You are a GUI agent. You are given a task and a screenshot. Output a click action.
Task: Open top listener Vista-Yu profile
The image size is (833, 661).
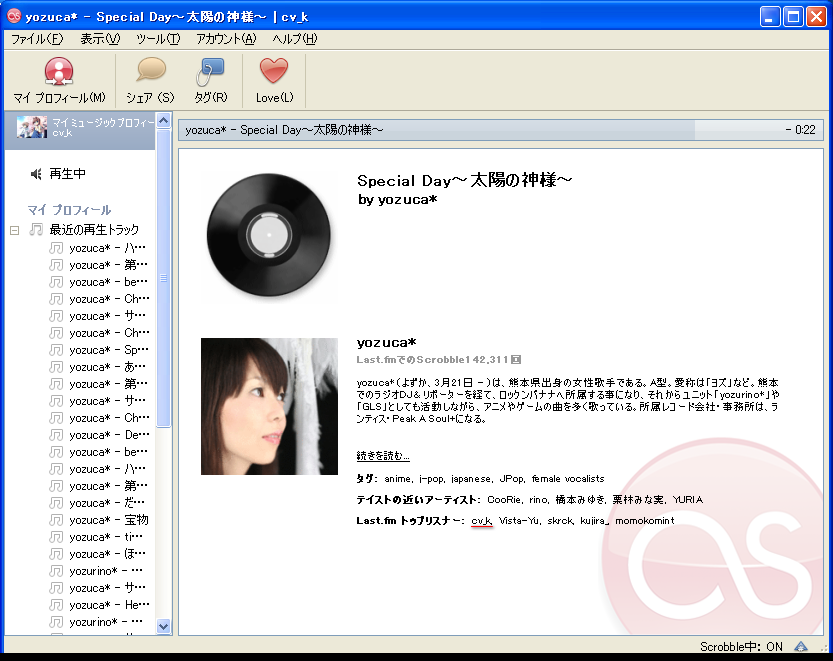click(x=519, y=521)
